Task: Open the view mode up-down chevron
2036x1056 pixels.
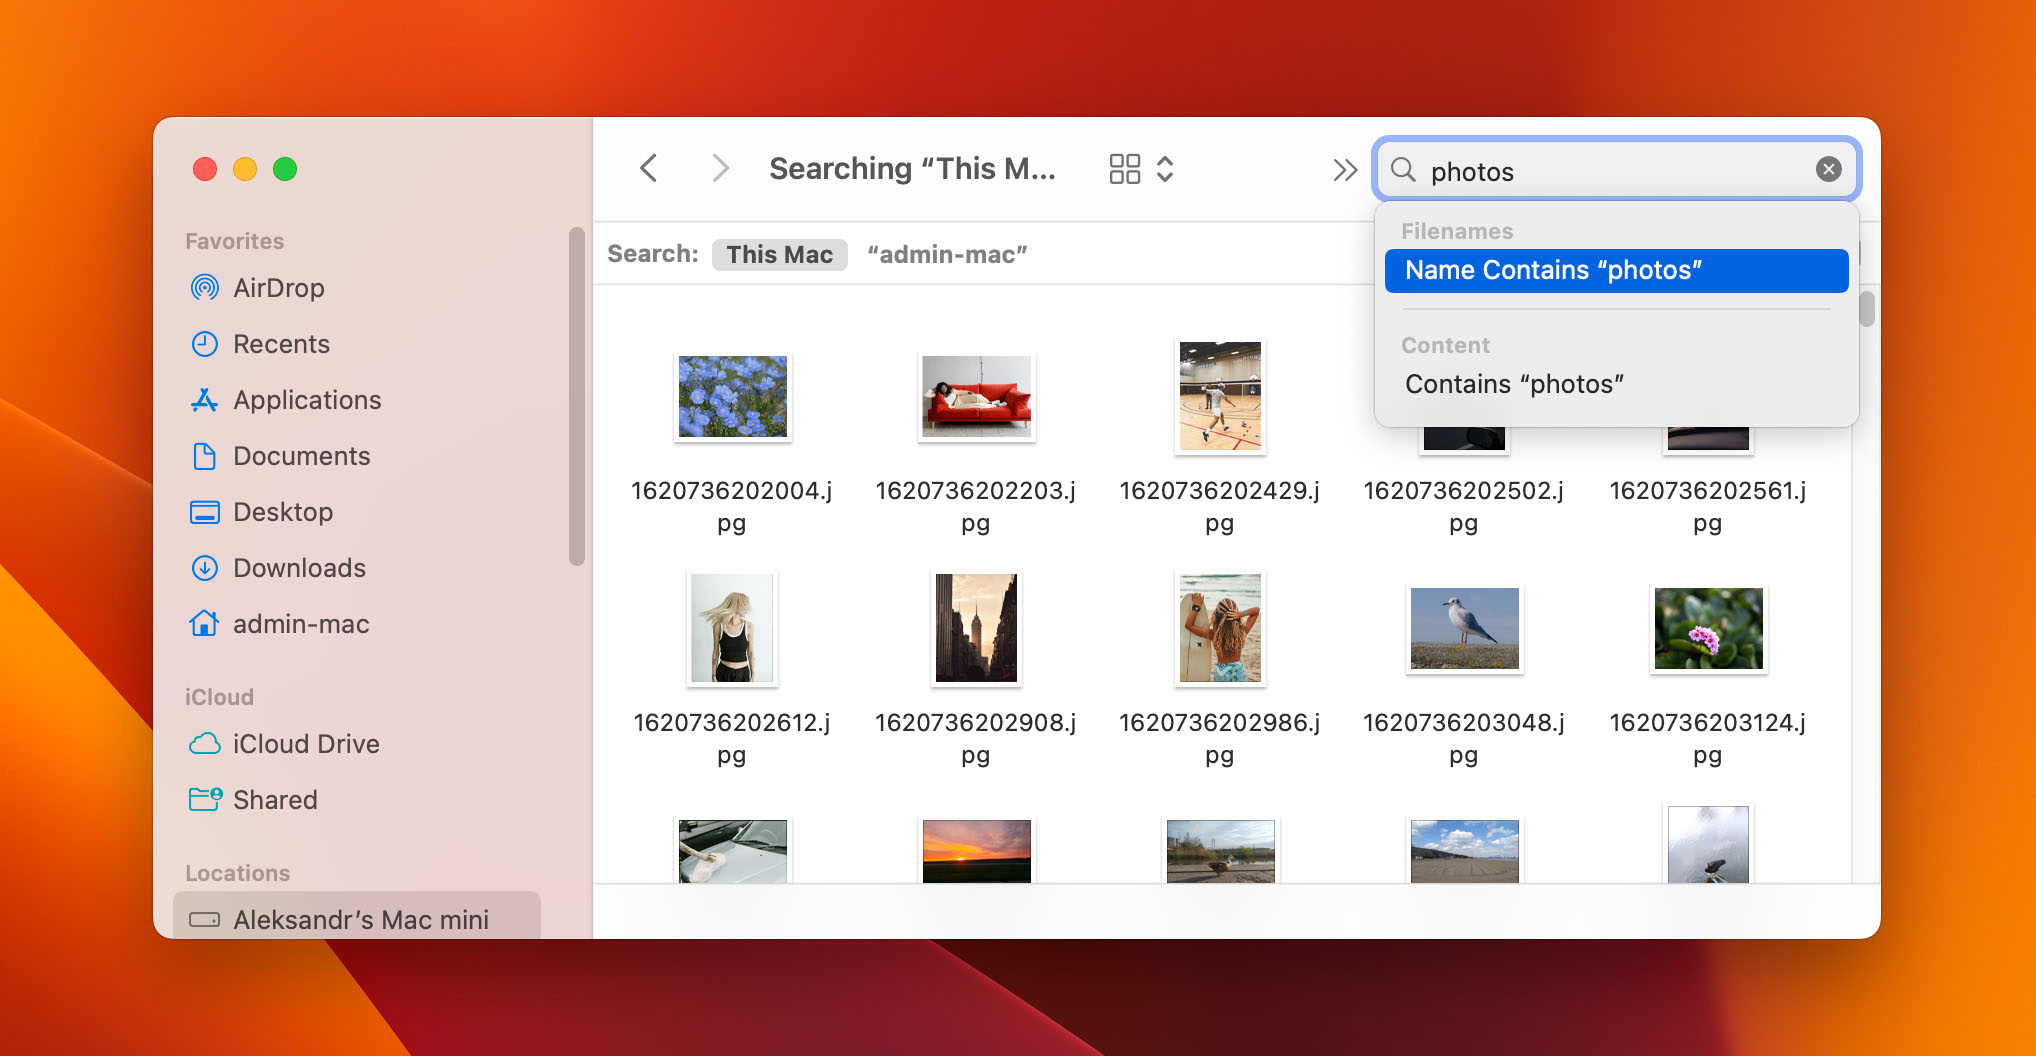Action: pyautogui.click(x=1165, y=169)
